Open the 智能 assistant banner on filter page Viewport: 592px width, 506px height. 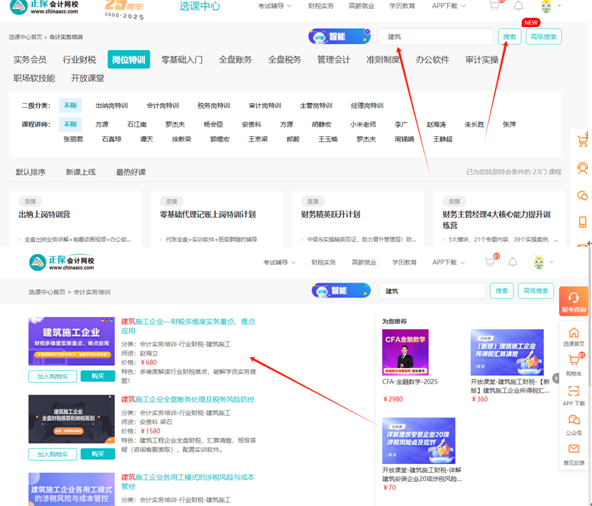(339, 37)
